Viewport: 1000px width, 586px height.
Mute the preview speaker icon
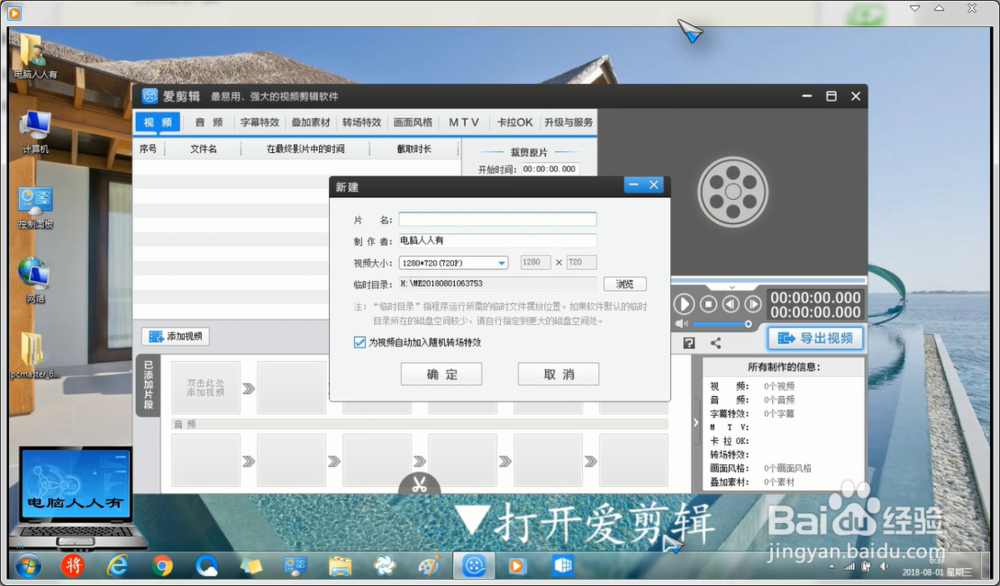click(x=681, y=324)
